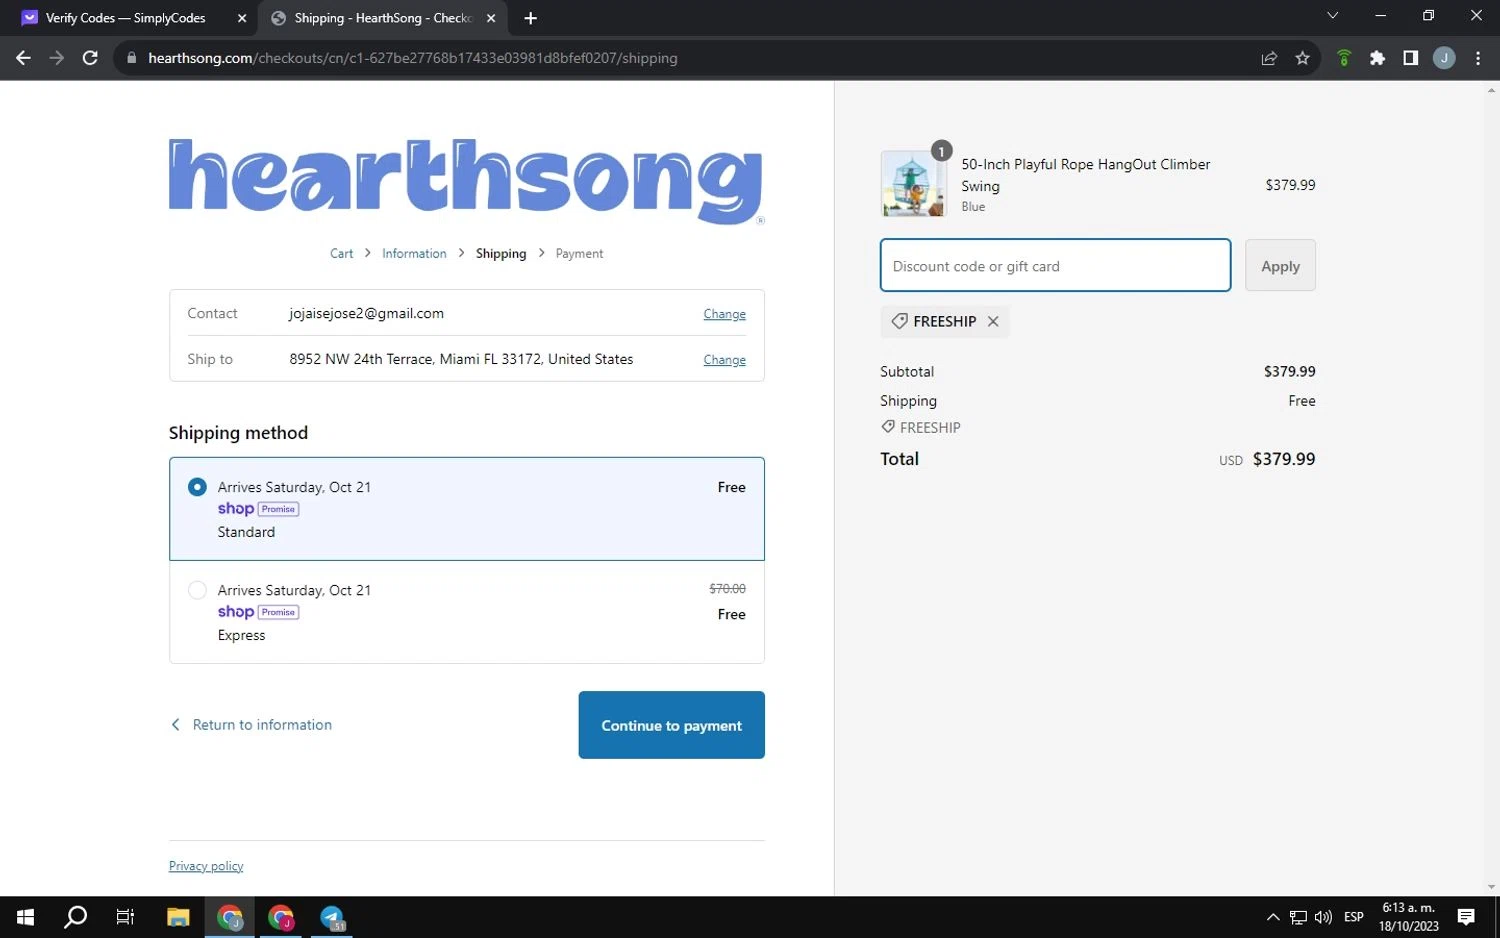Click the page vertical scrollbar
1500x938 pixels.
[1491, 488]
